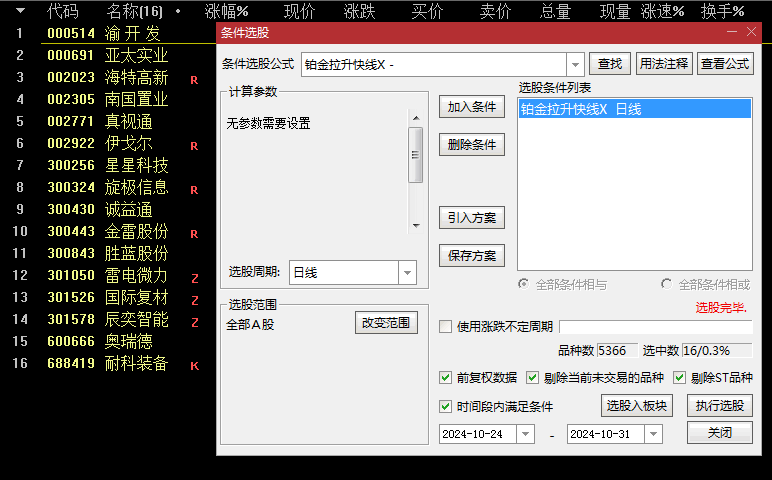Click the R marker beside 海特高新
The image size is (772, 480).
point(194,80)
